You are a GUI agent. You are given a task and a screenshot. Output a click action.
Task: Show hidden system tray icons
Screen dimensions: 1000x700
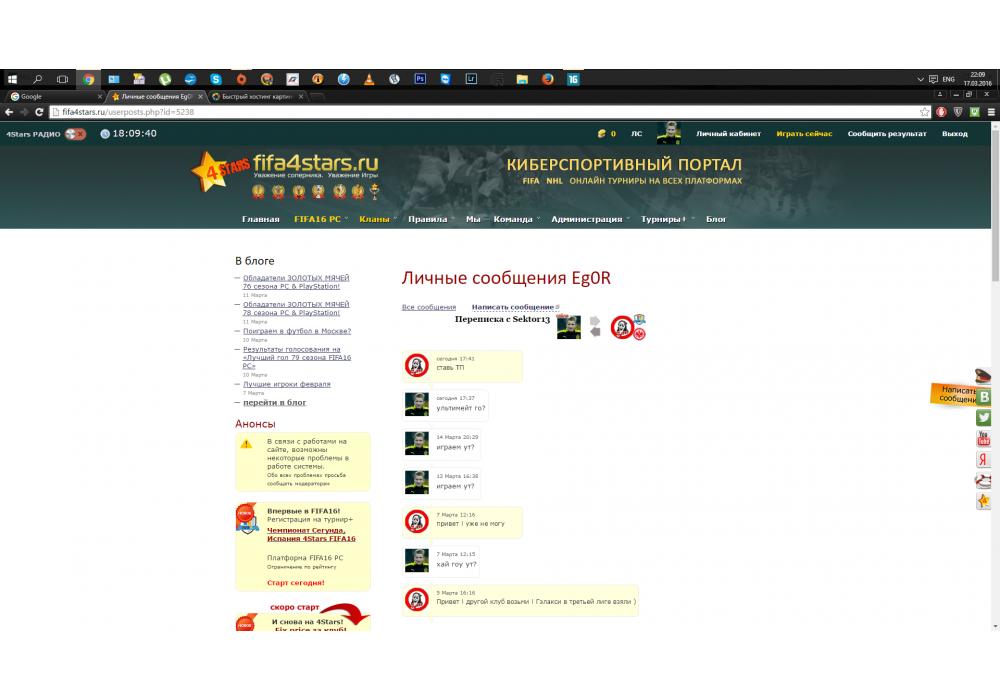[x=920, y=79]
